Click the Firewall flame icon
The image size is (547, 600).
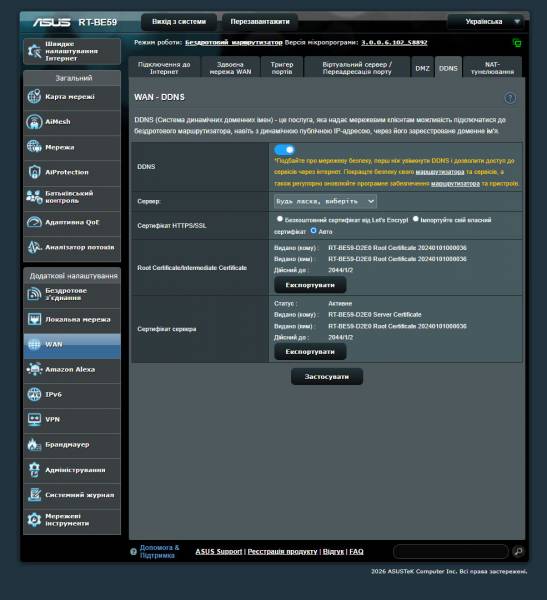click(x=34, y=445)
